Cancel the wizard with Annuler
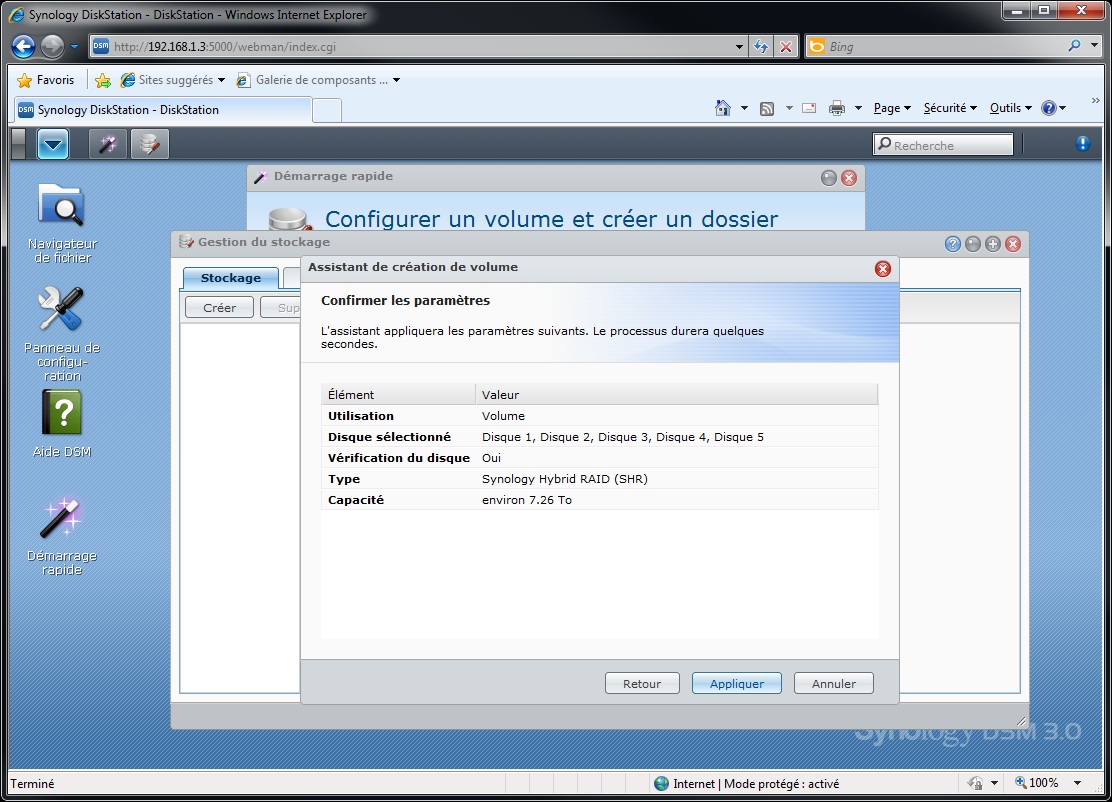The image size is (1112, 802). pyautogui.click(x=833, y=684)
